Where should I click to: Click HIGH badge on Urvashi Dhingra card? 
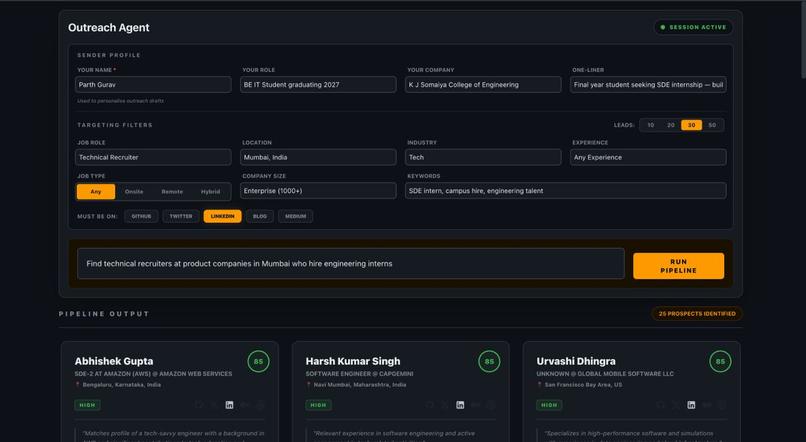coord(549,405)
